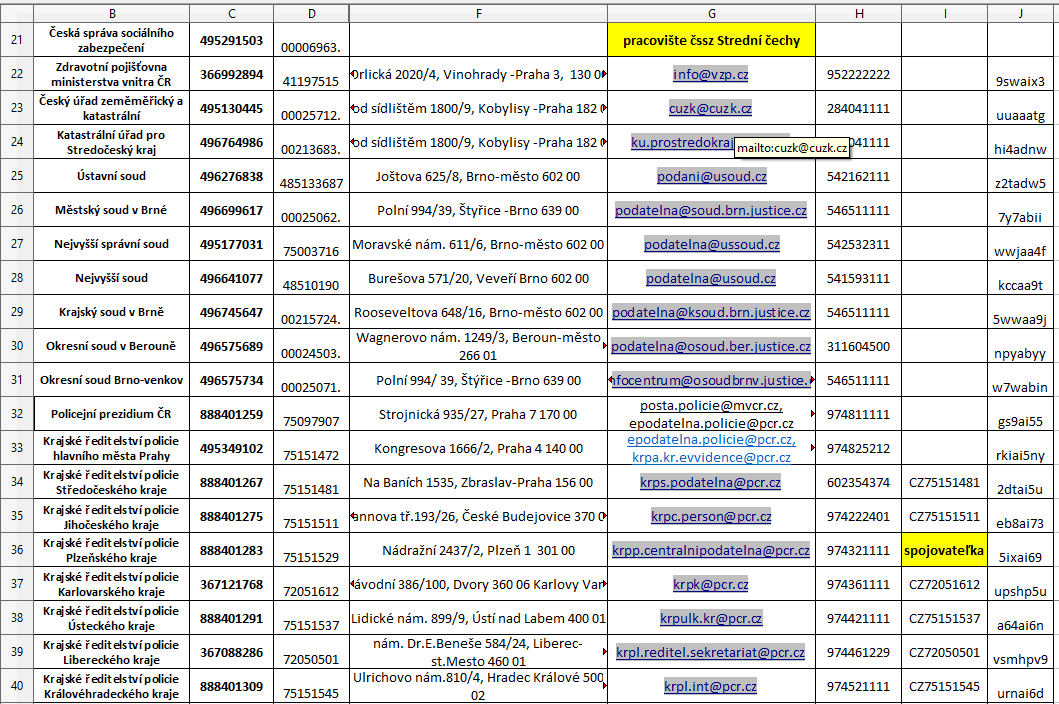
Task: Select column C header
Action: tap(231, 14)
